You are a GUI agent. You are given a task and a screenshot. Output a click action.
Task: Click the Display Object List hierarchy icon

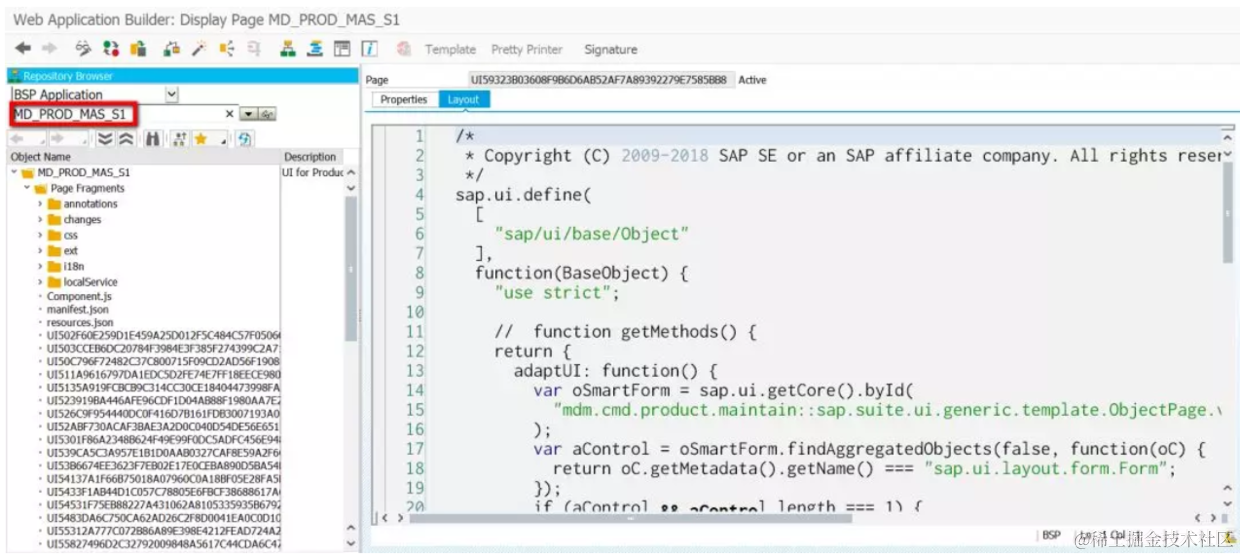(288, 48)
